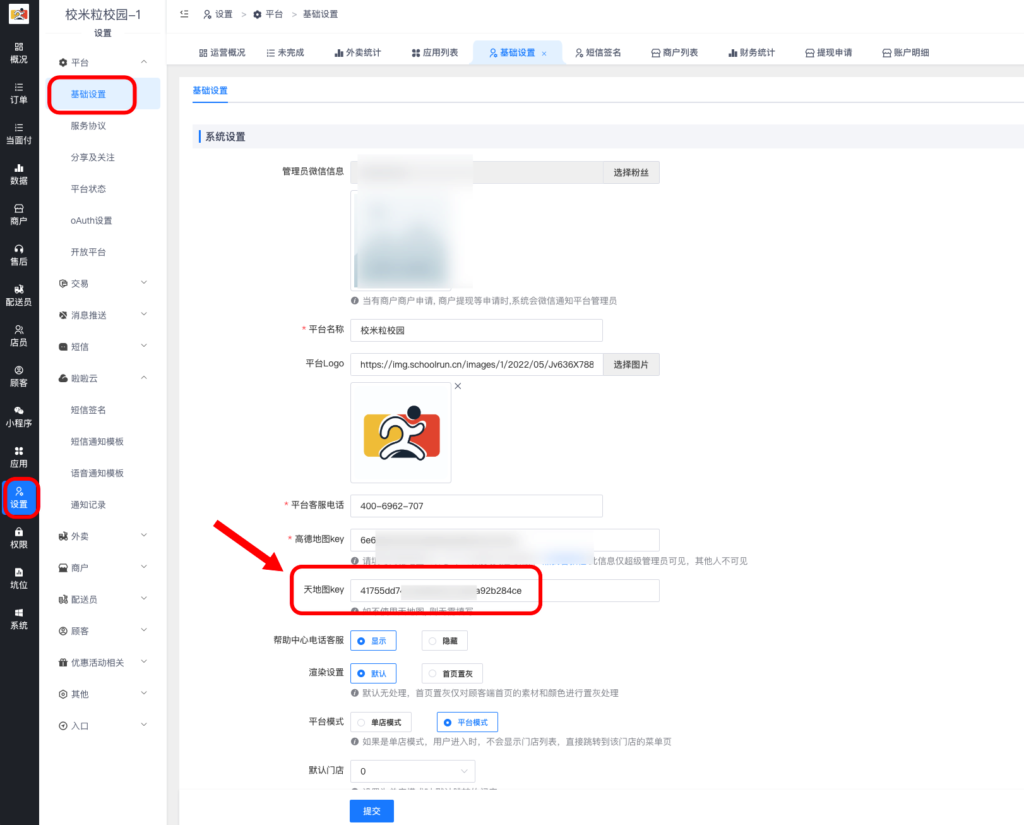
Task: Select the 首页置灰 render option
Action: pyautogui.click(x=451, y=673)
